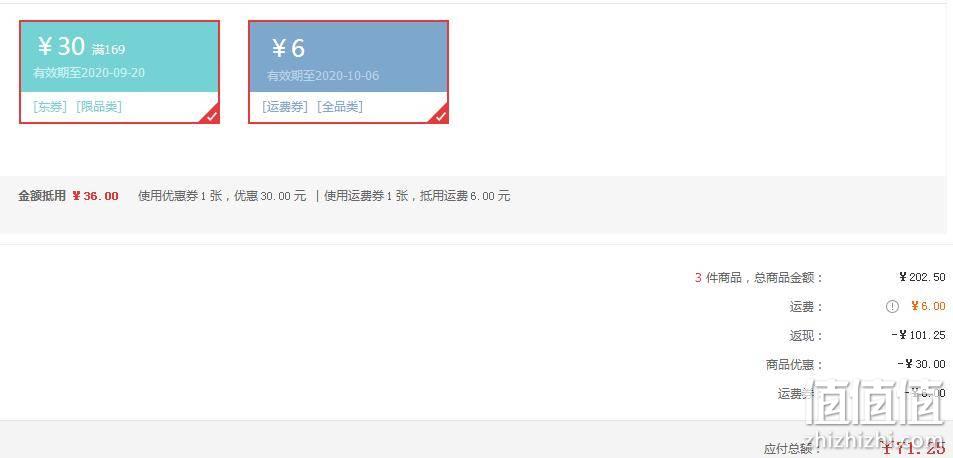Image resolution: width=953 pixels, height=458 pixels.
Task: Click the [东券] tag
Action: click(50, 107)
